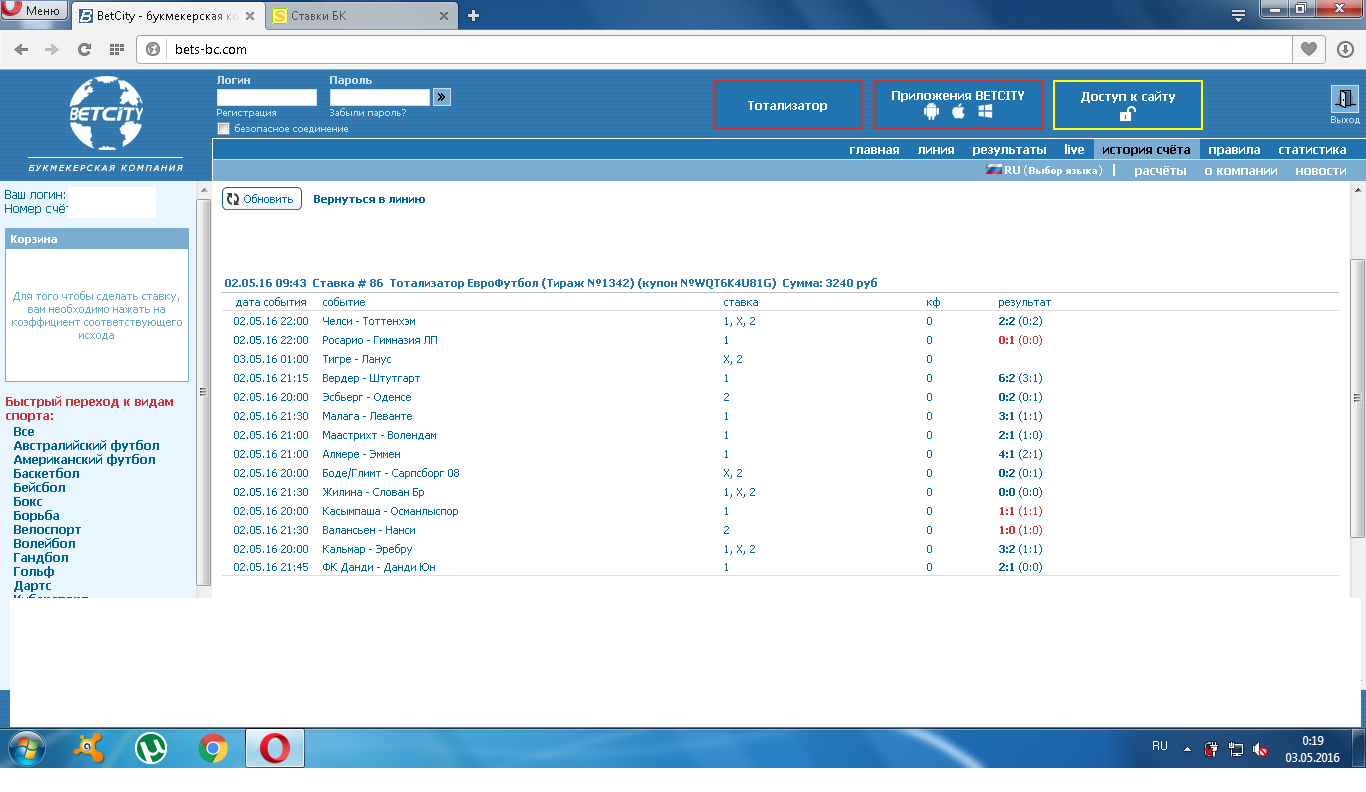This screenshot has height=792, width=1366.
Task: Select Баскетбол in the sports list
Action: click(x=46, y=473)
